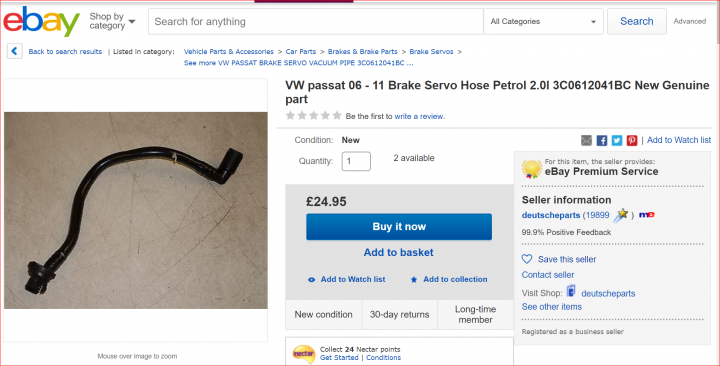The image size is (720, 366).
Task: Click the Nectar points logo
Action: point(304,354)
